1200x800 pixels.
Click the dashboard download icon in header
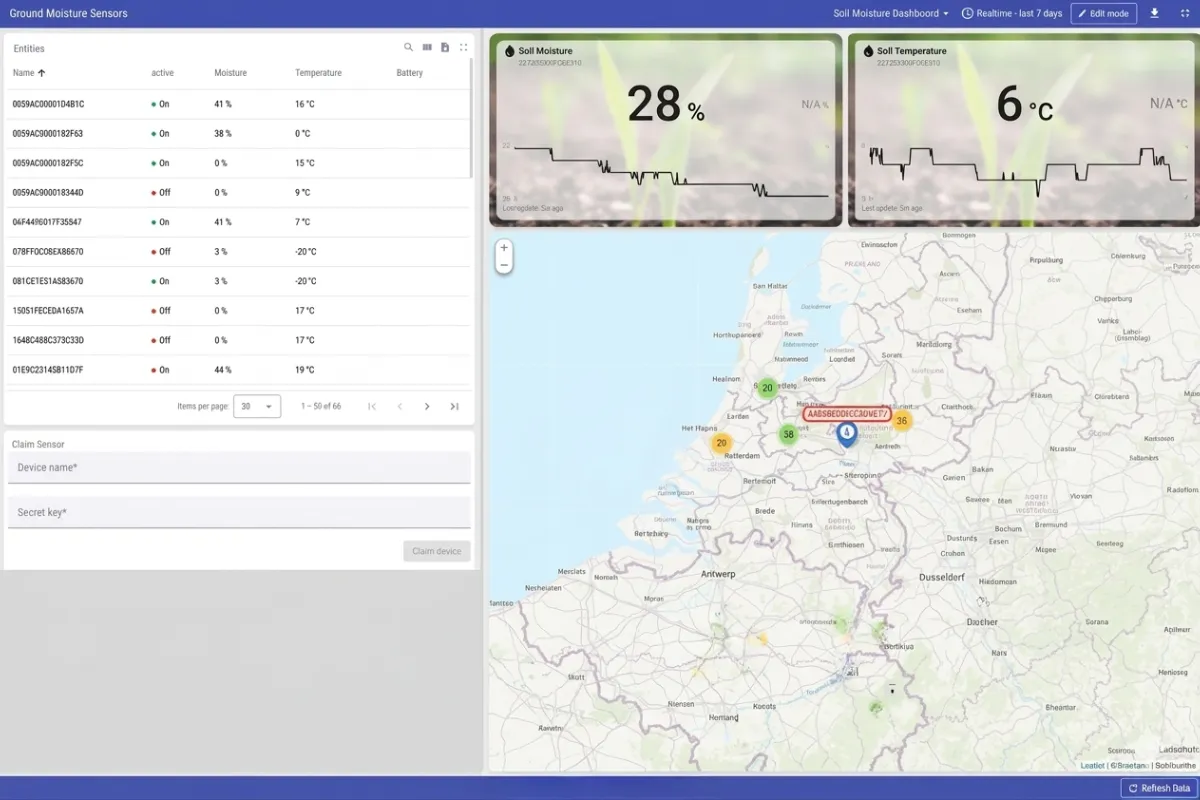[1154, 13]
